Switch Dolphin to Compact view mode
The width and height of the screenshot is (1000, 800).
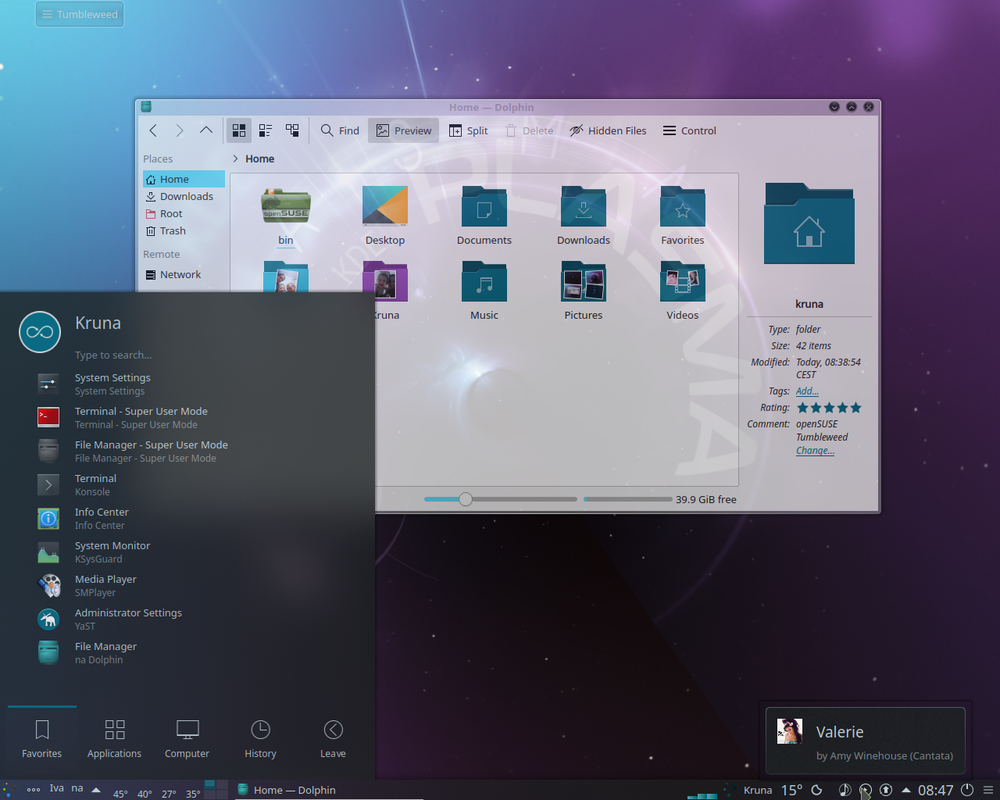pyautogui.click(x=265, y=131)
